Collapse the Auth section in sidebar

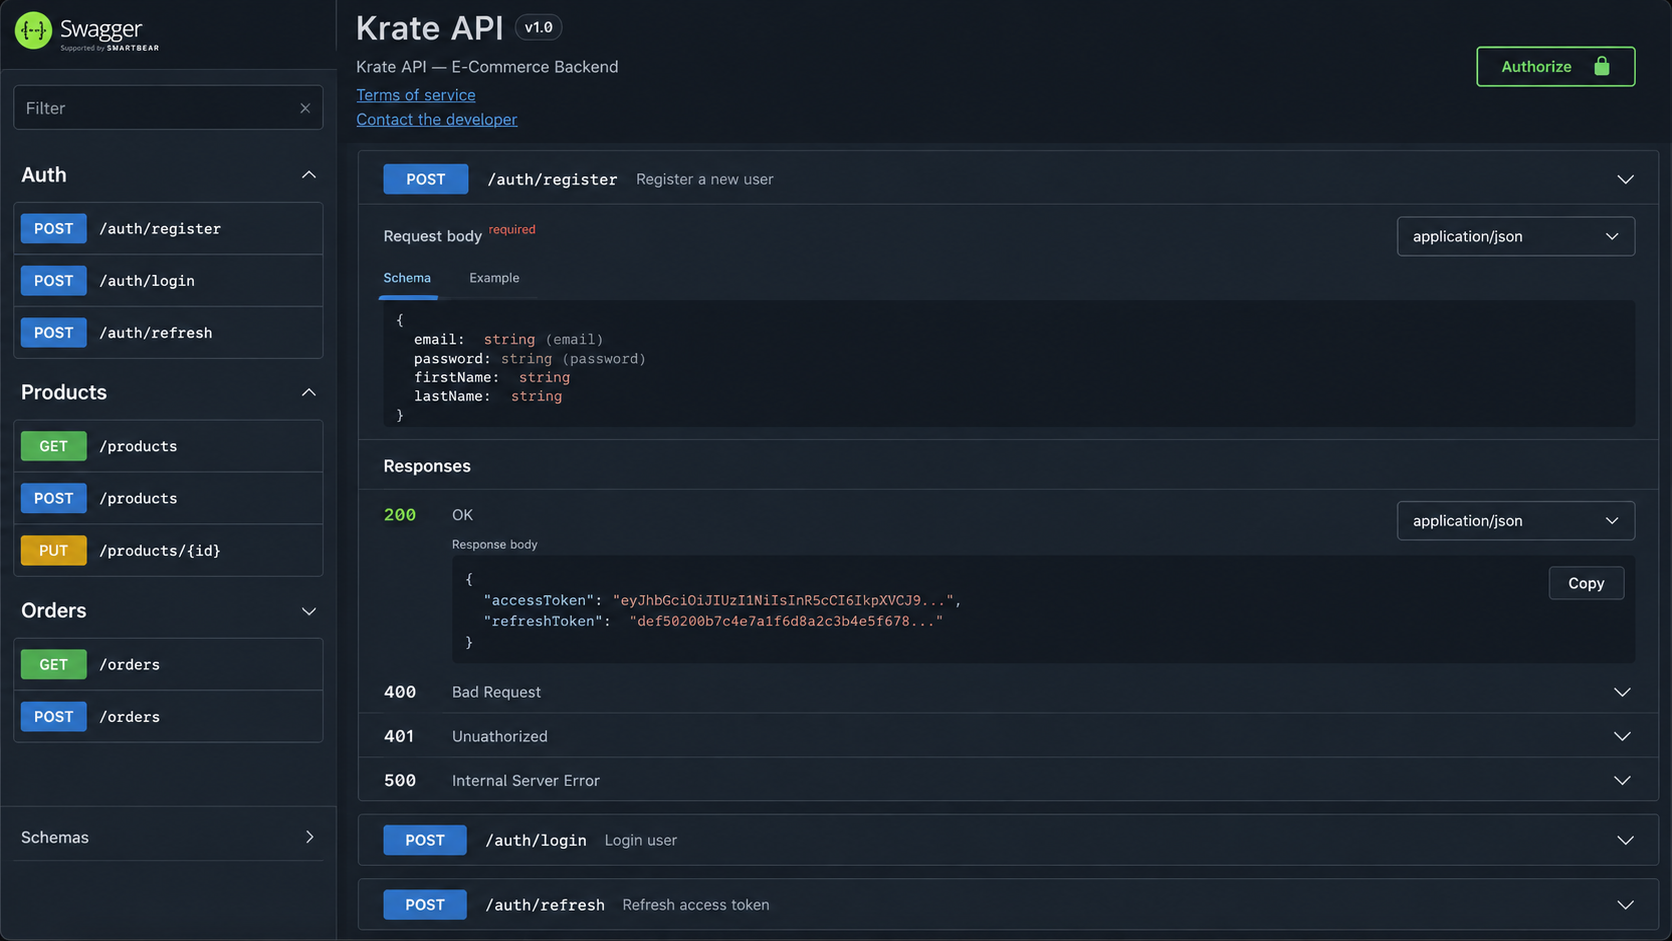click(x=309, y=175)
